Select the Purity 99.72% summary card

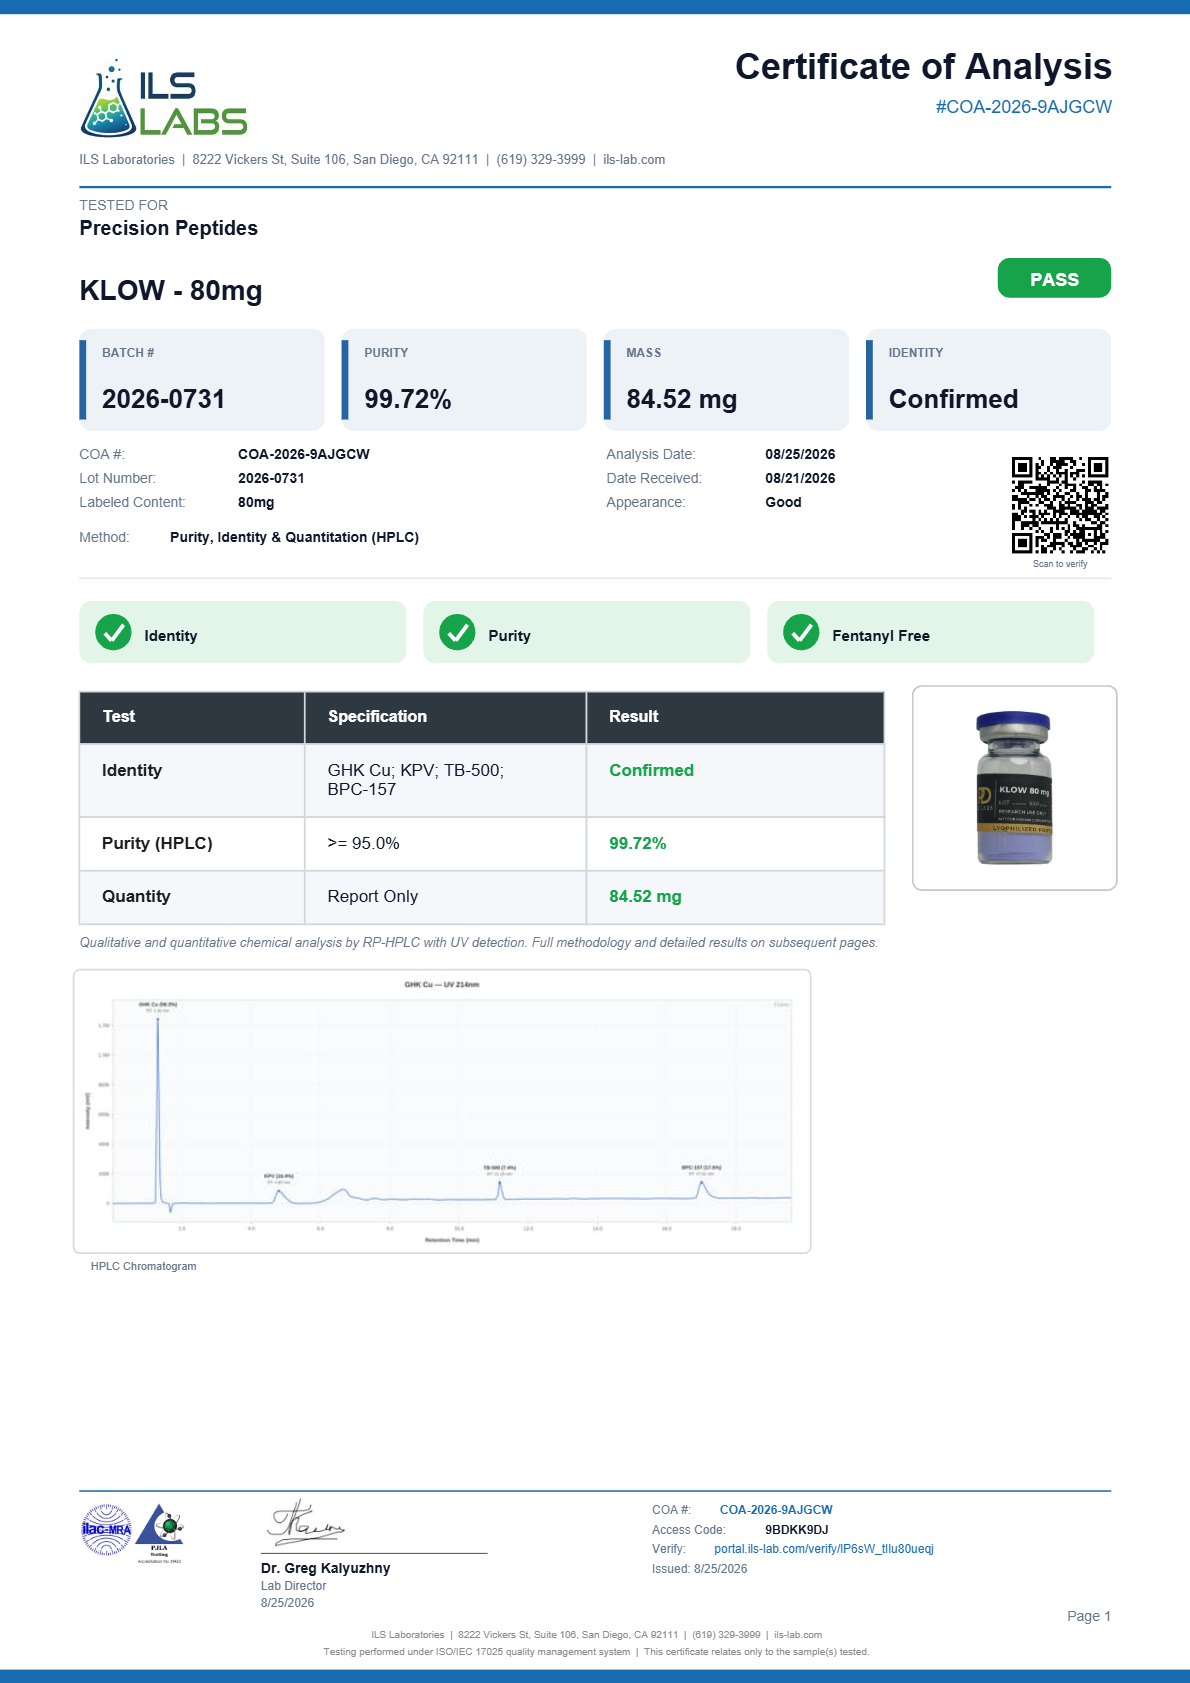click(464, 380)
